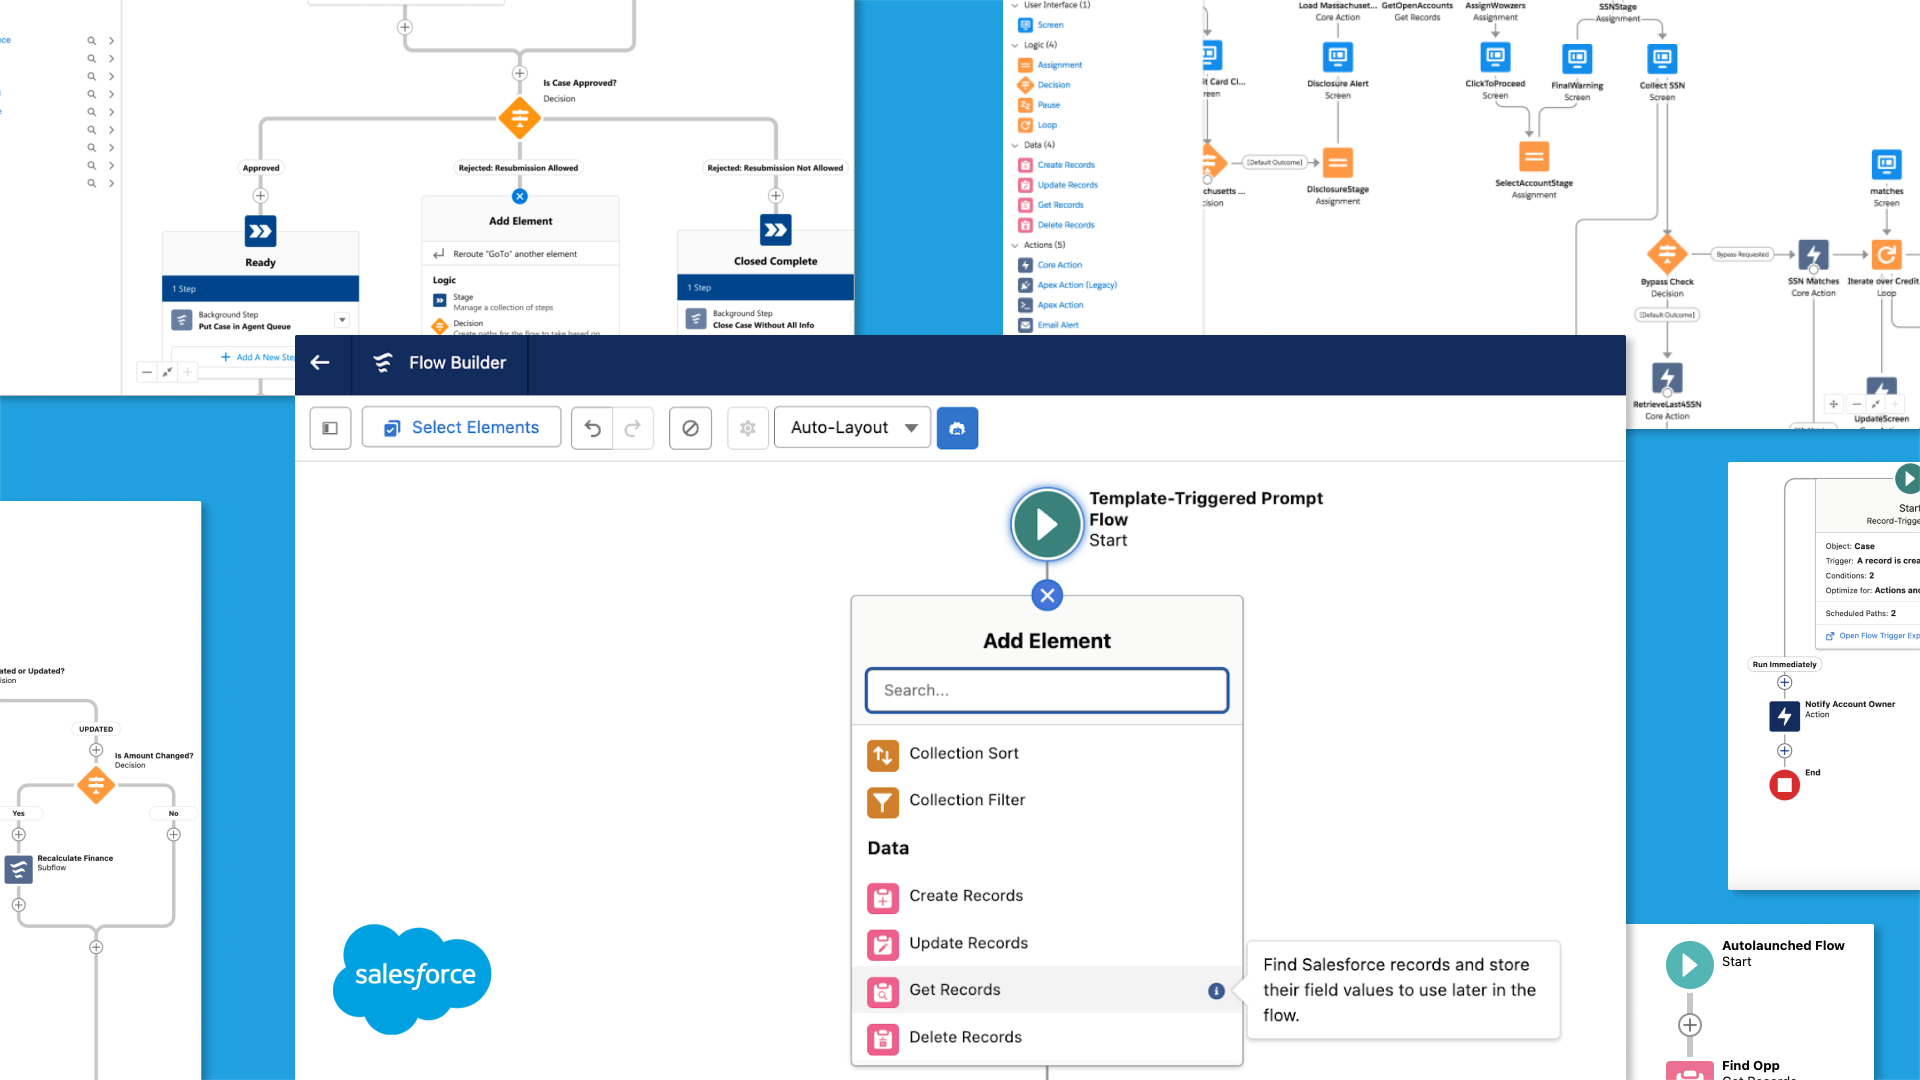Click the circle-slash toolbar icon
The height and width of the screenshot is (1080, 1920).
click(x=690, y=428)
